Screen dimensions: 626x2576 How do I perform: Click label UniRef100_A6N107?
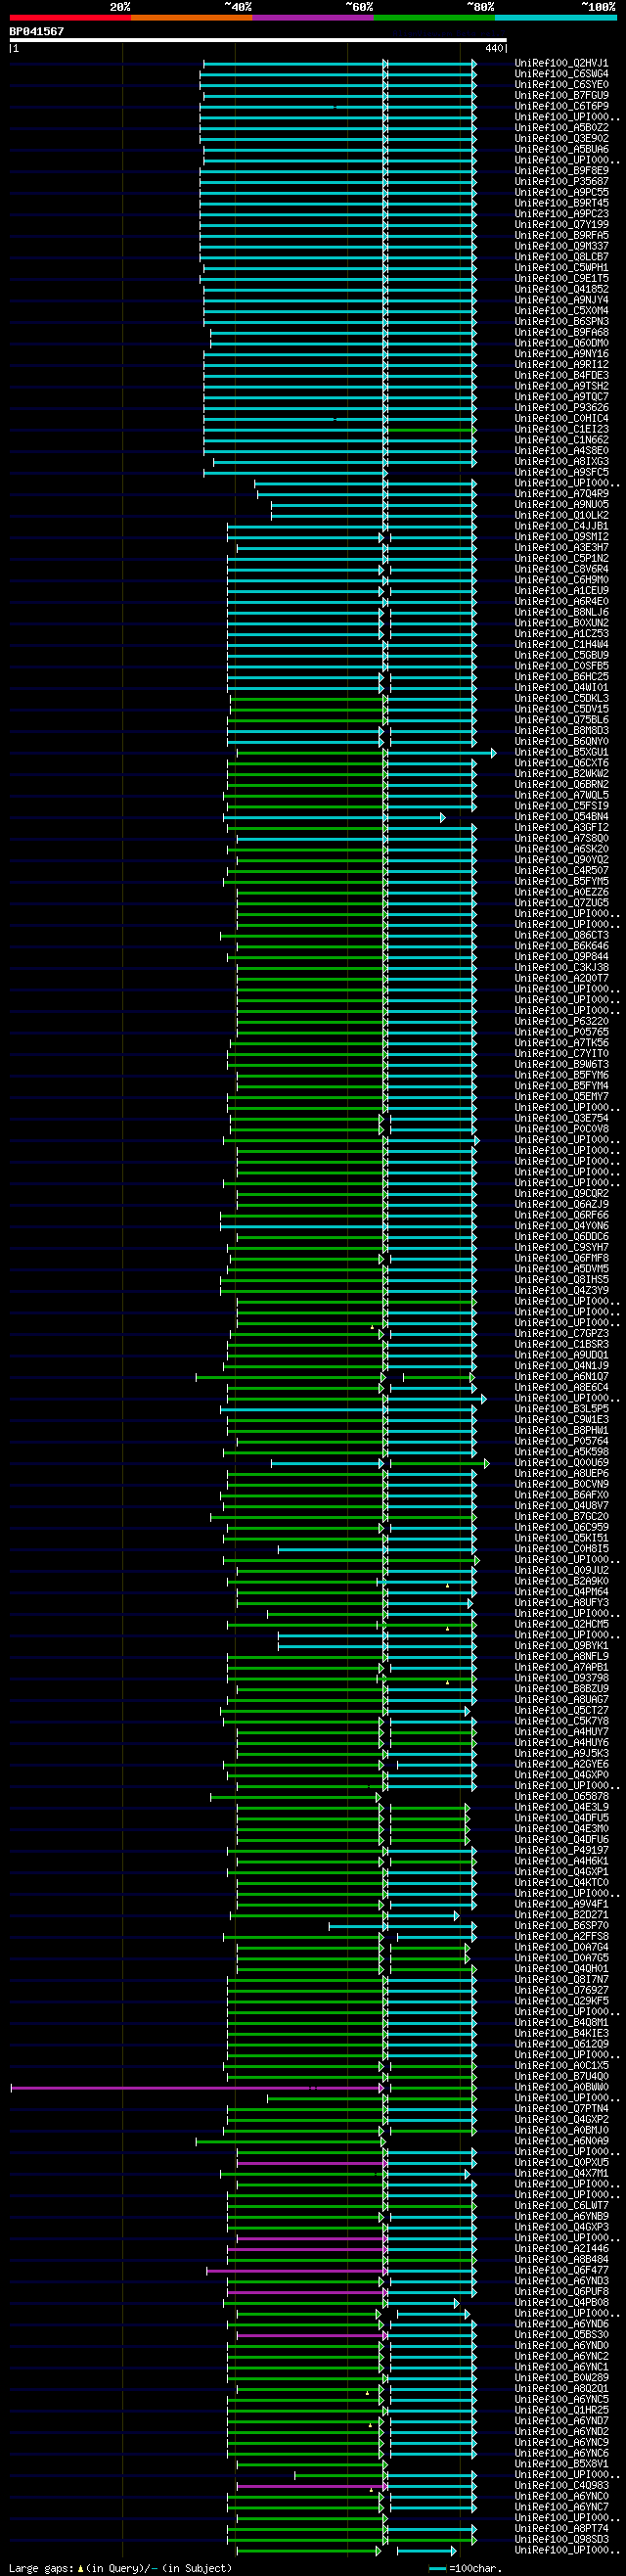coord(561,1376)
